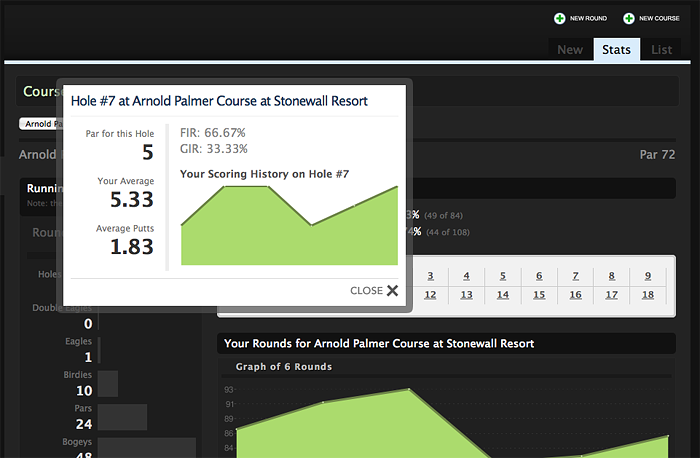This screenshot has width=700, height=458.
Task: Click the Birdies count 10
Action: pyautogui.click(x=84, y=391)
